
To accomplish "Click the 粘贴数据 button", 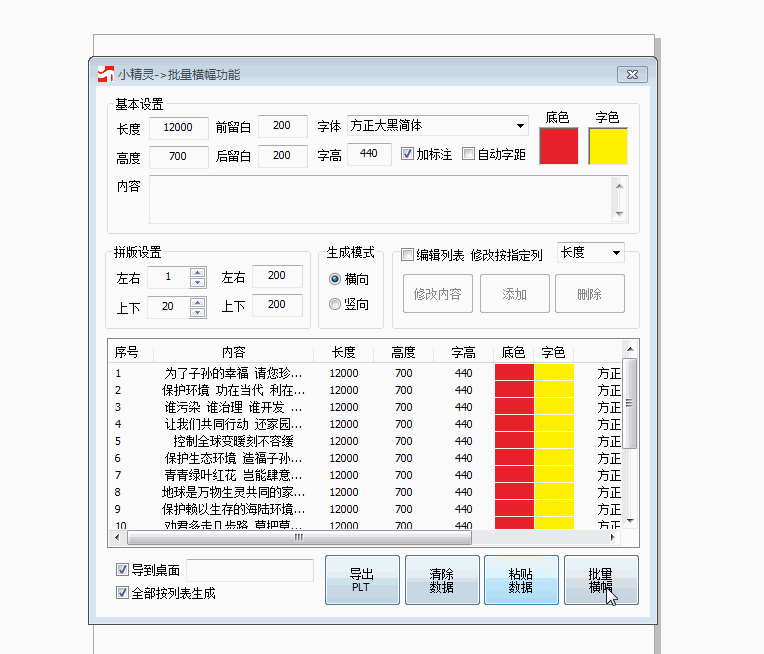I will (521, 580).
